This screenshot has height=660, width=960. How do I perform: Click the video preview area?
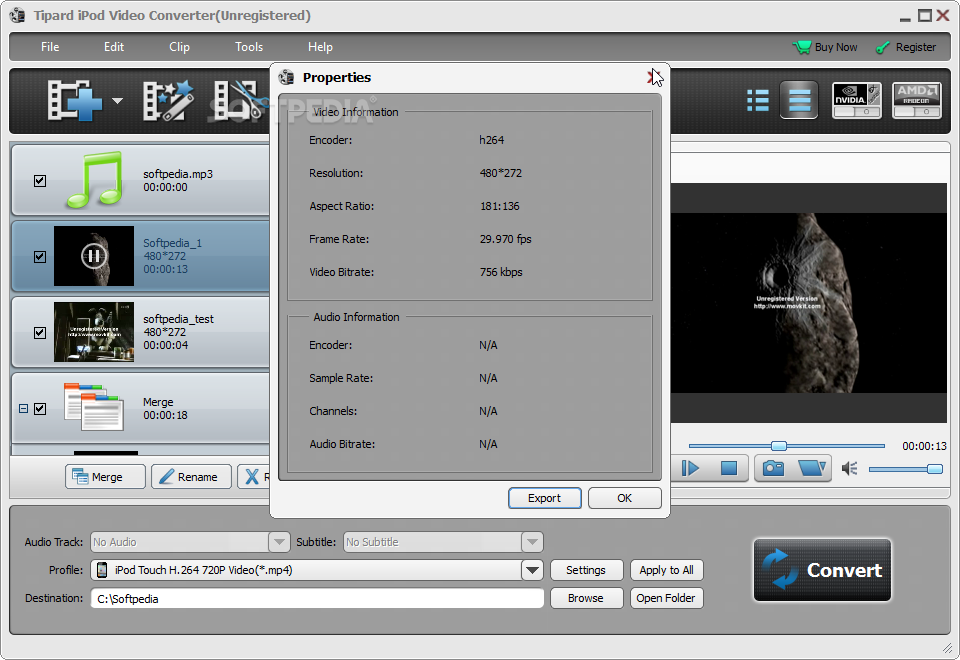pyautogui.click(x=808, y=303)
